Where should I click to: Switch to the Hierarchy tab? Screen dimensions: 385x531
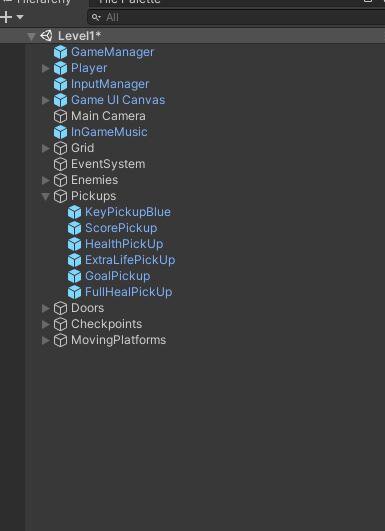[41, 2]
